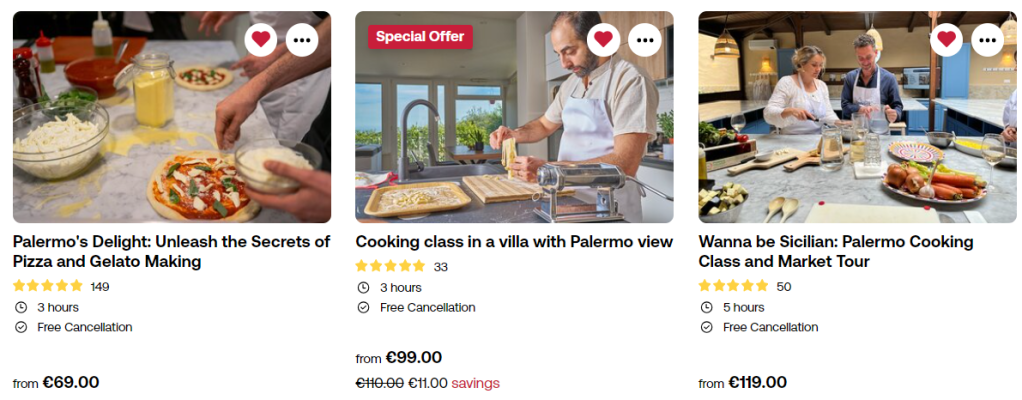Click Free Cancellation checkmark icon on pizza card

point(21,327)
